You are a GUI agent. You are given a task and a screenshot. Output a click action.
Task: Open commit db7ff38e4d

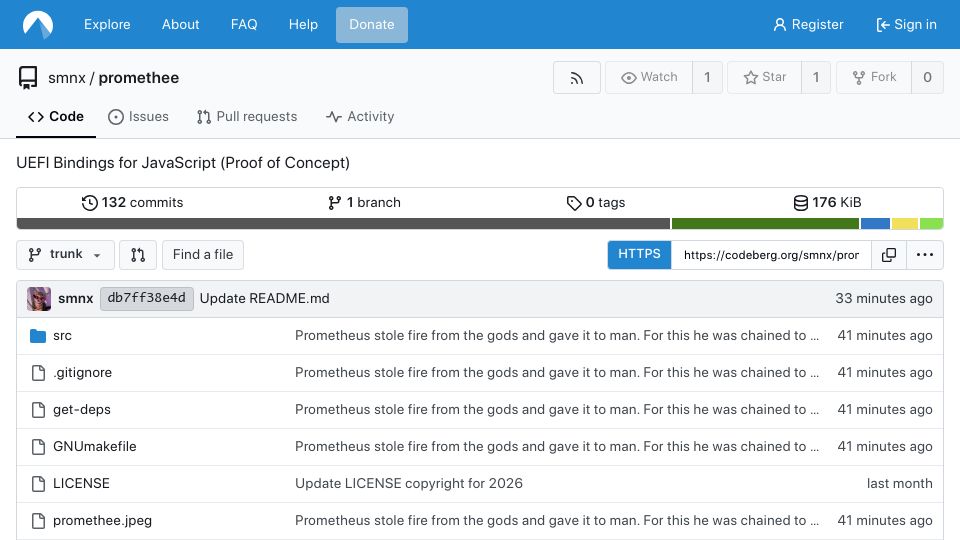click(x=146, y=298)
